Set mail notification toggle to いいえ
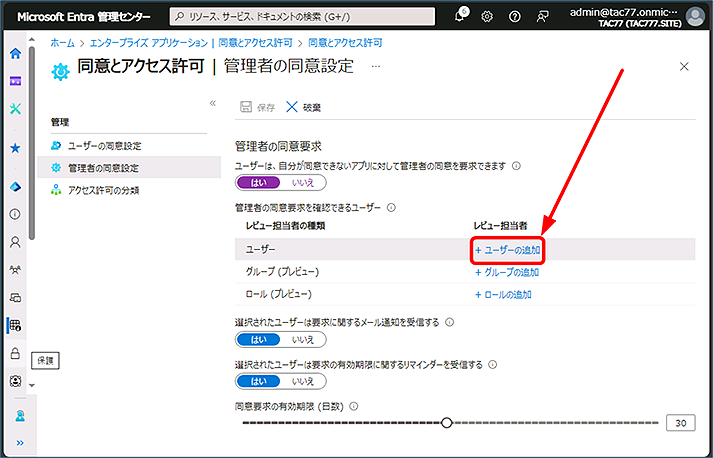Viewport: 713px width, 458px height. coord(303,340)
